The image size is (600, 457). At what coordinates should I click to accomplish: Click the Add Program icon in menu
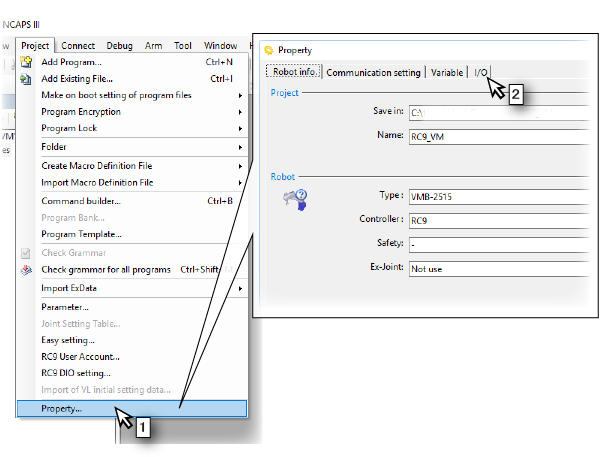click(x=27, y=62)
